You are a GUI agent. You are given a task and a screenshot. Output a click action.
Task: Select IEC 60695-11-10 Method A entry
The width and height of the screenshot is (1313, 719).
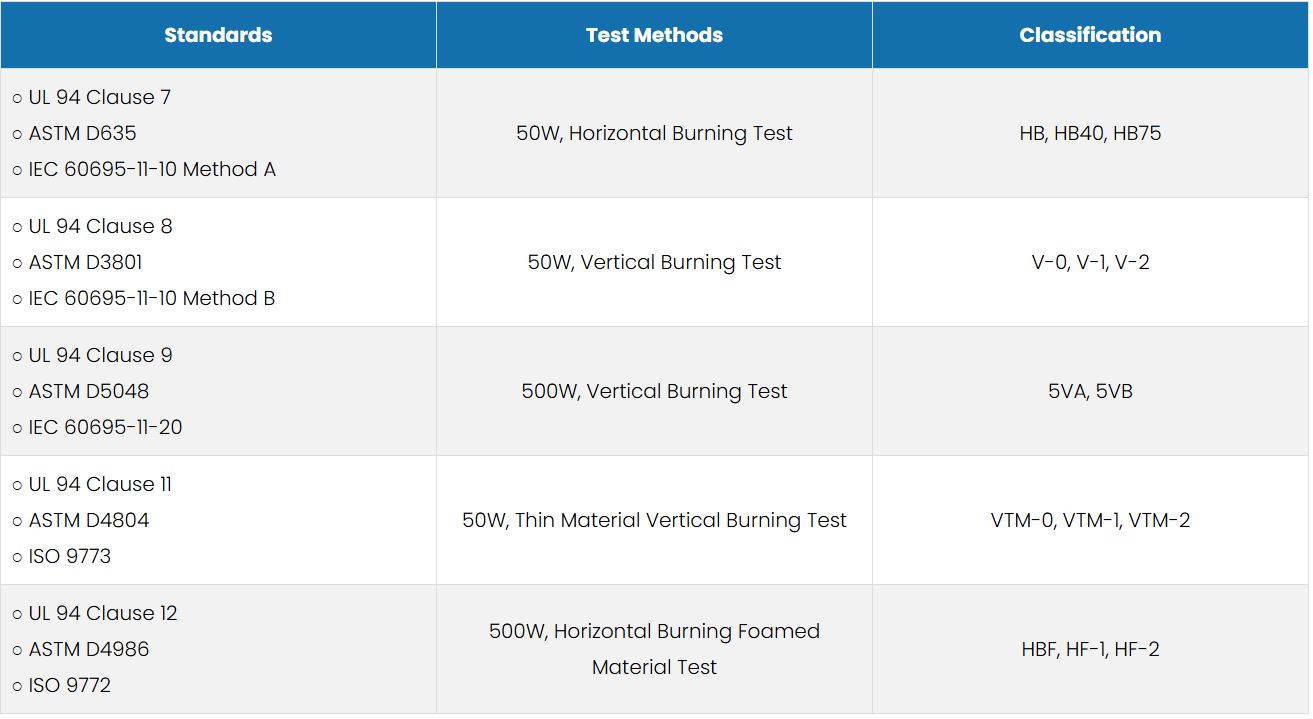point(151,169)
